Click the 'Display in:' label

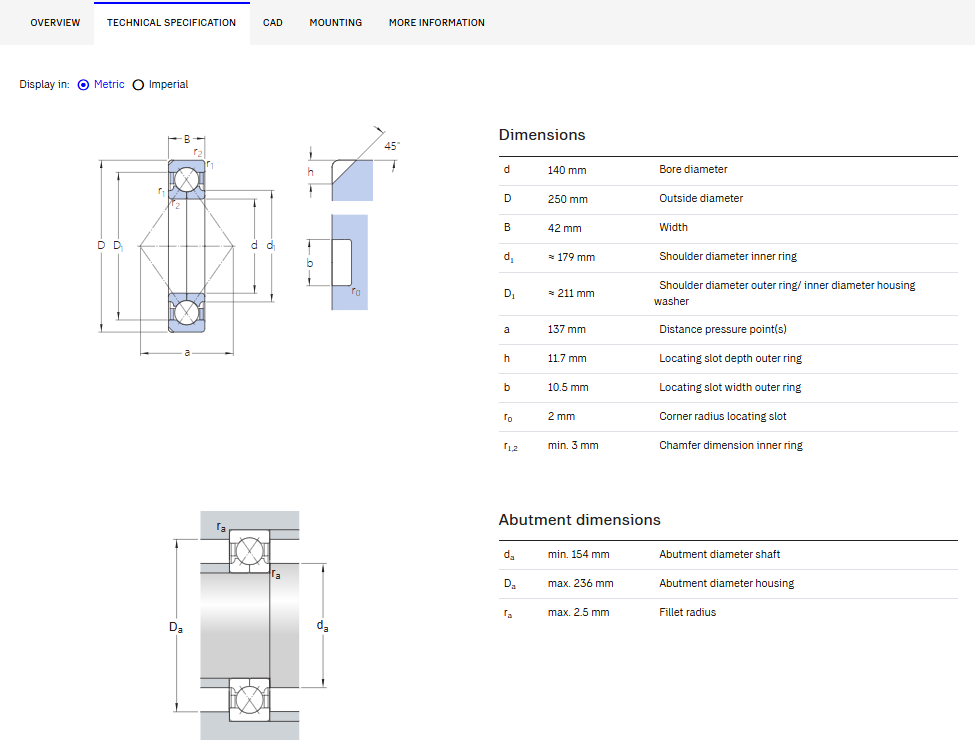coord(44,85)
